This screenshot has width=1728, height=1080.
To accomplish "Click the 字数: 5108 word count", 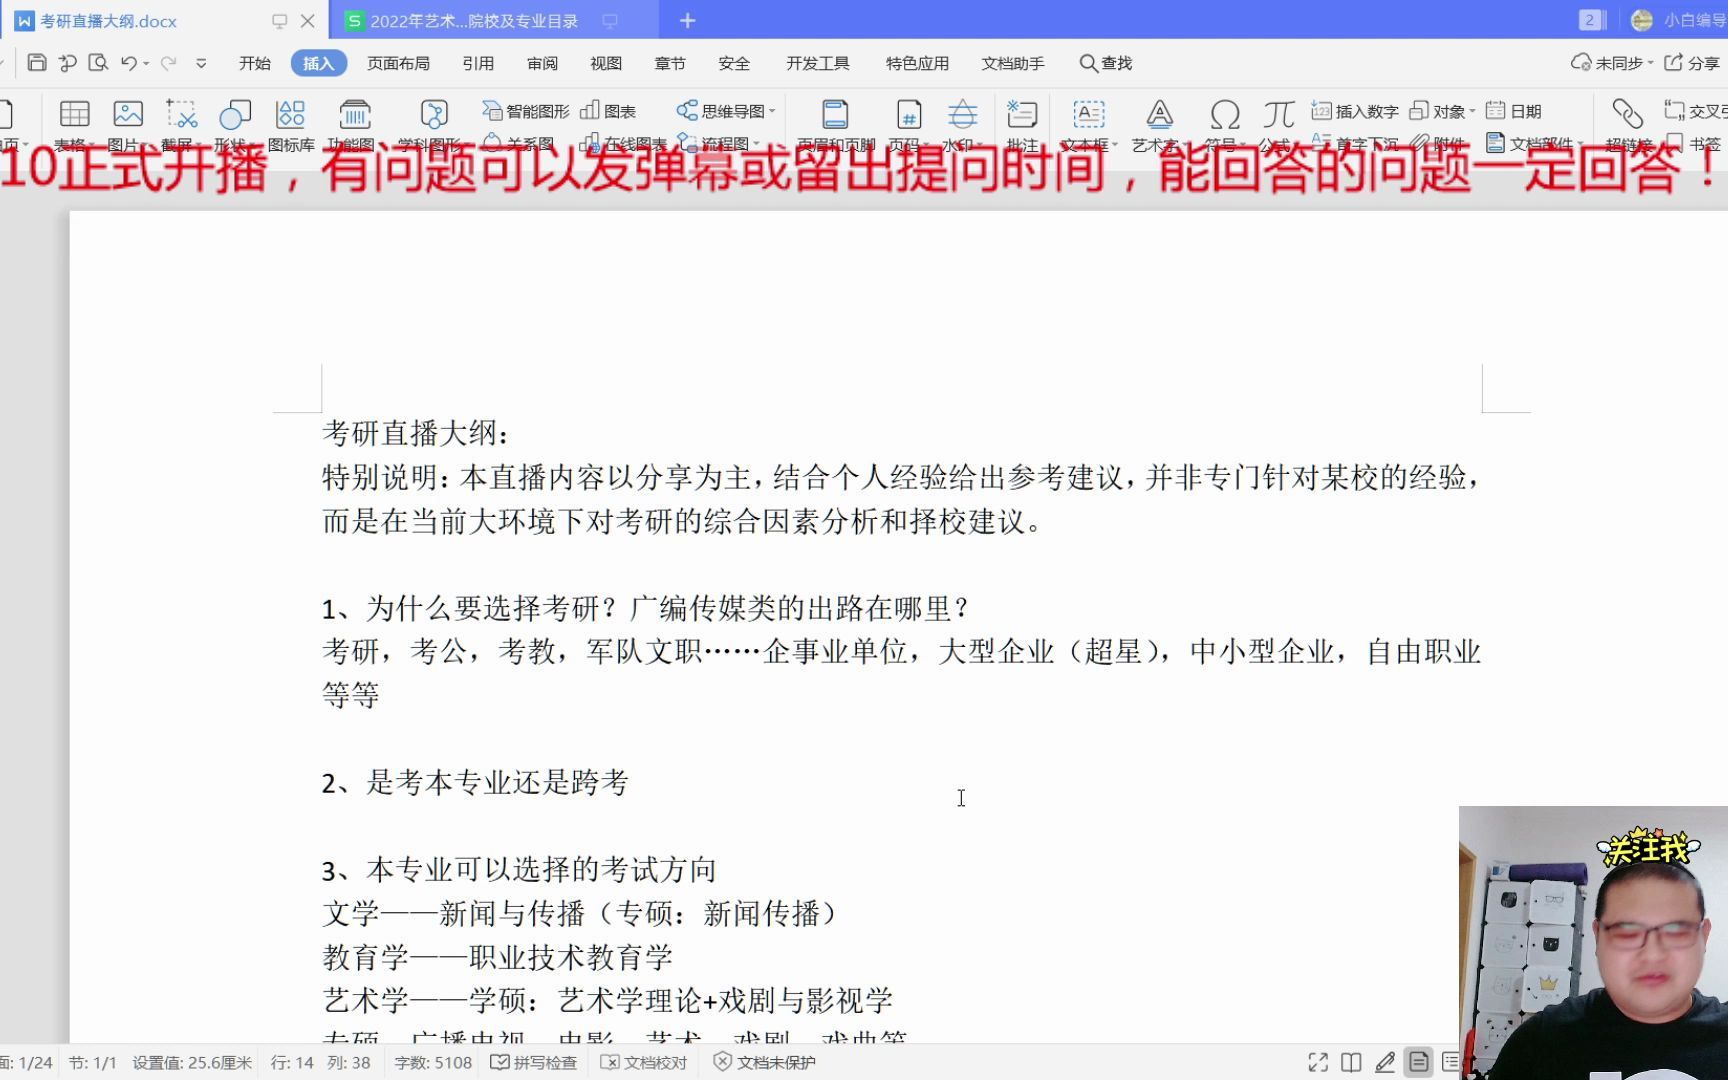I will pos(433,1062).
